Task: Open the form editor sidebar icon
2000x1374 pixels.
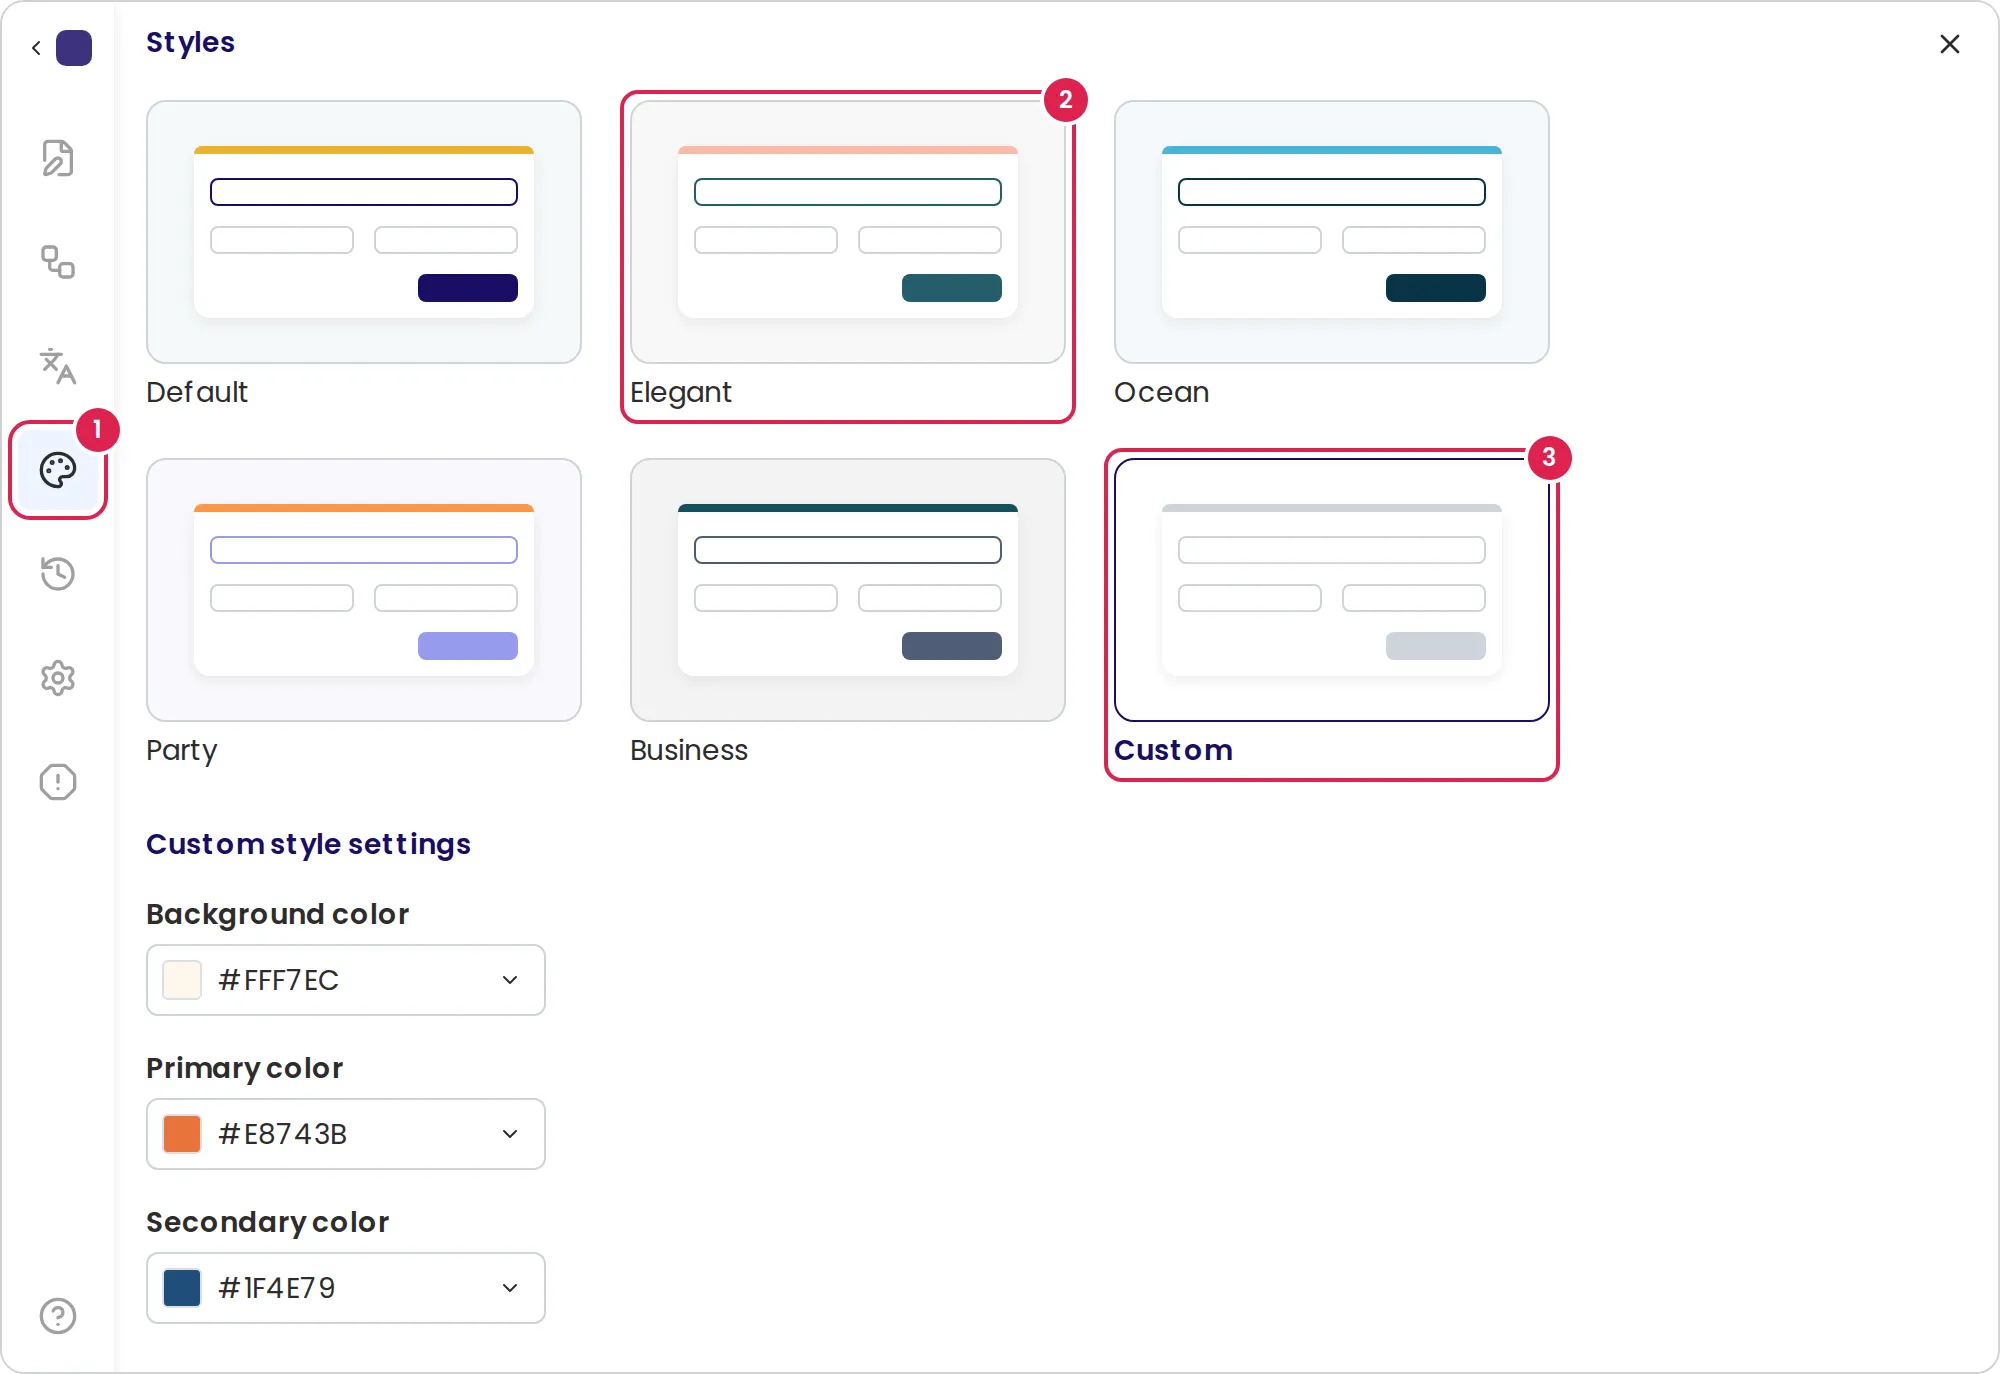Action: (x=58, y=158)
